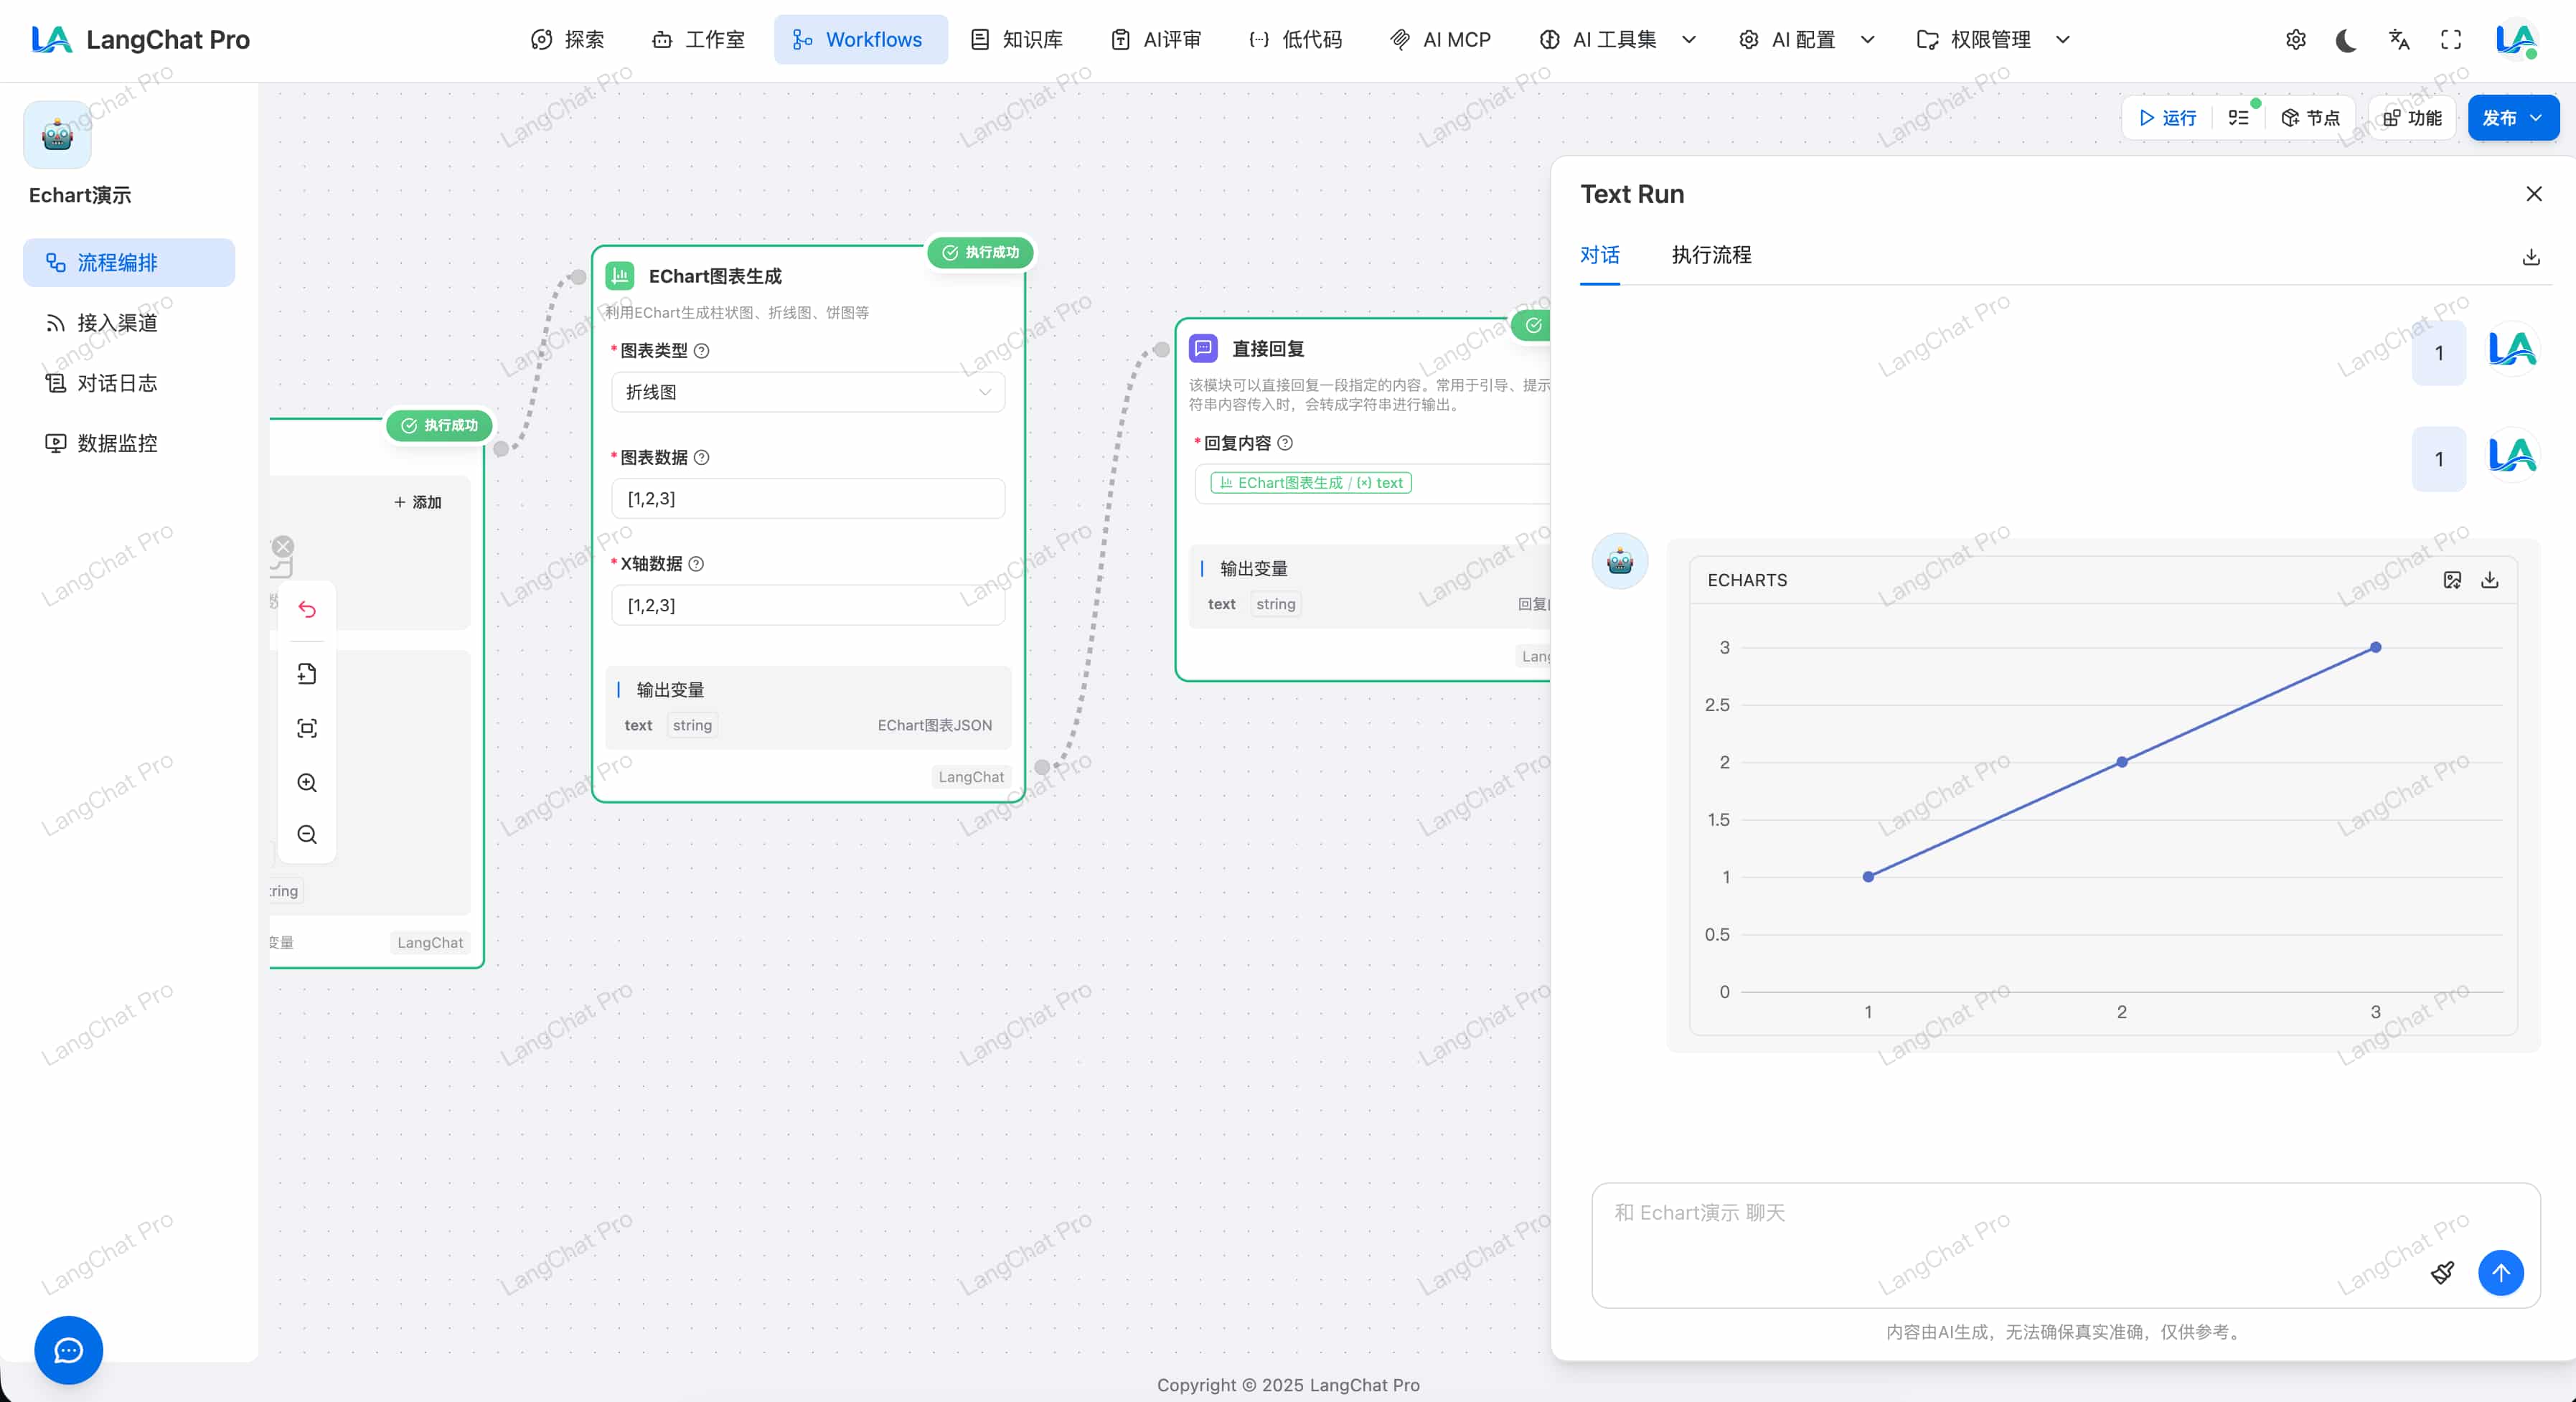Click the zoom in magnifier icon
The width and height of the screenshot is (2576, 1402).
tap(307, 782)
